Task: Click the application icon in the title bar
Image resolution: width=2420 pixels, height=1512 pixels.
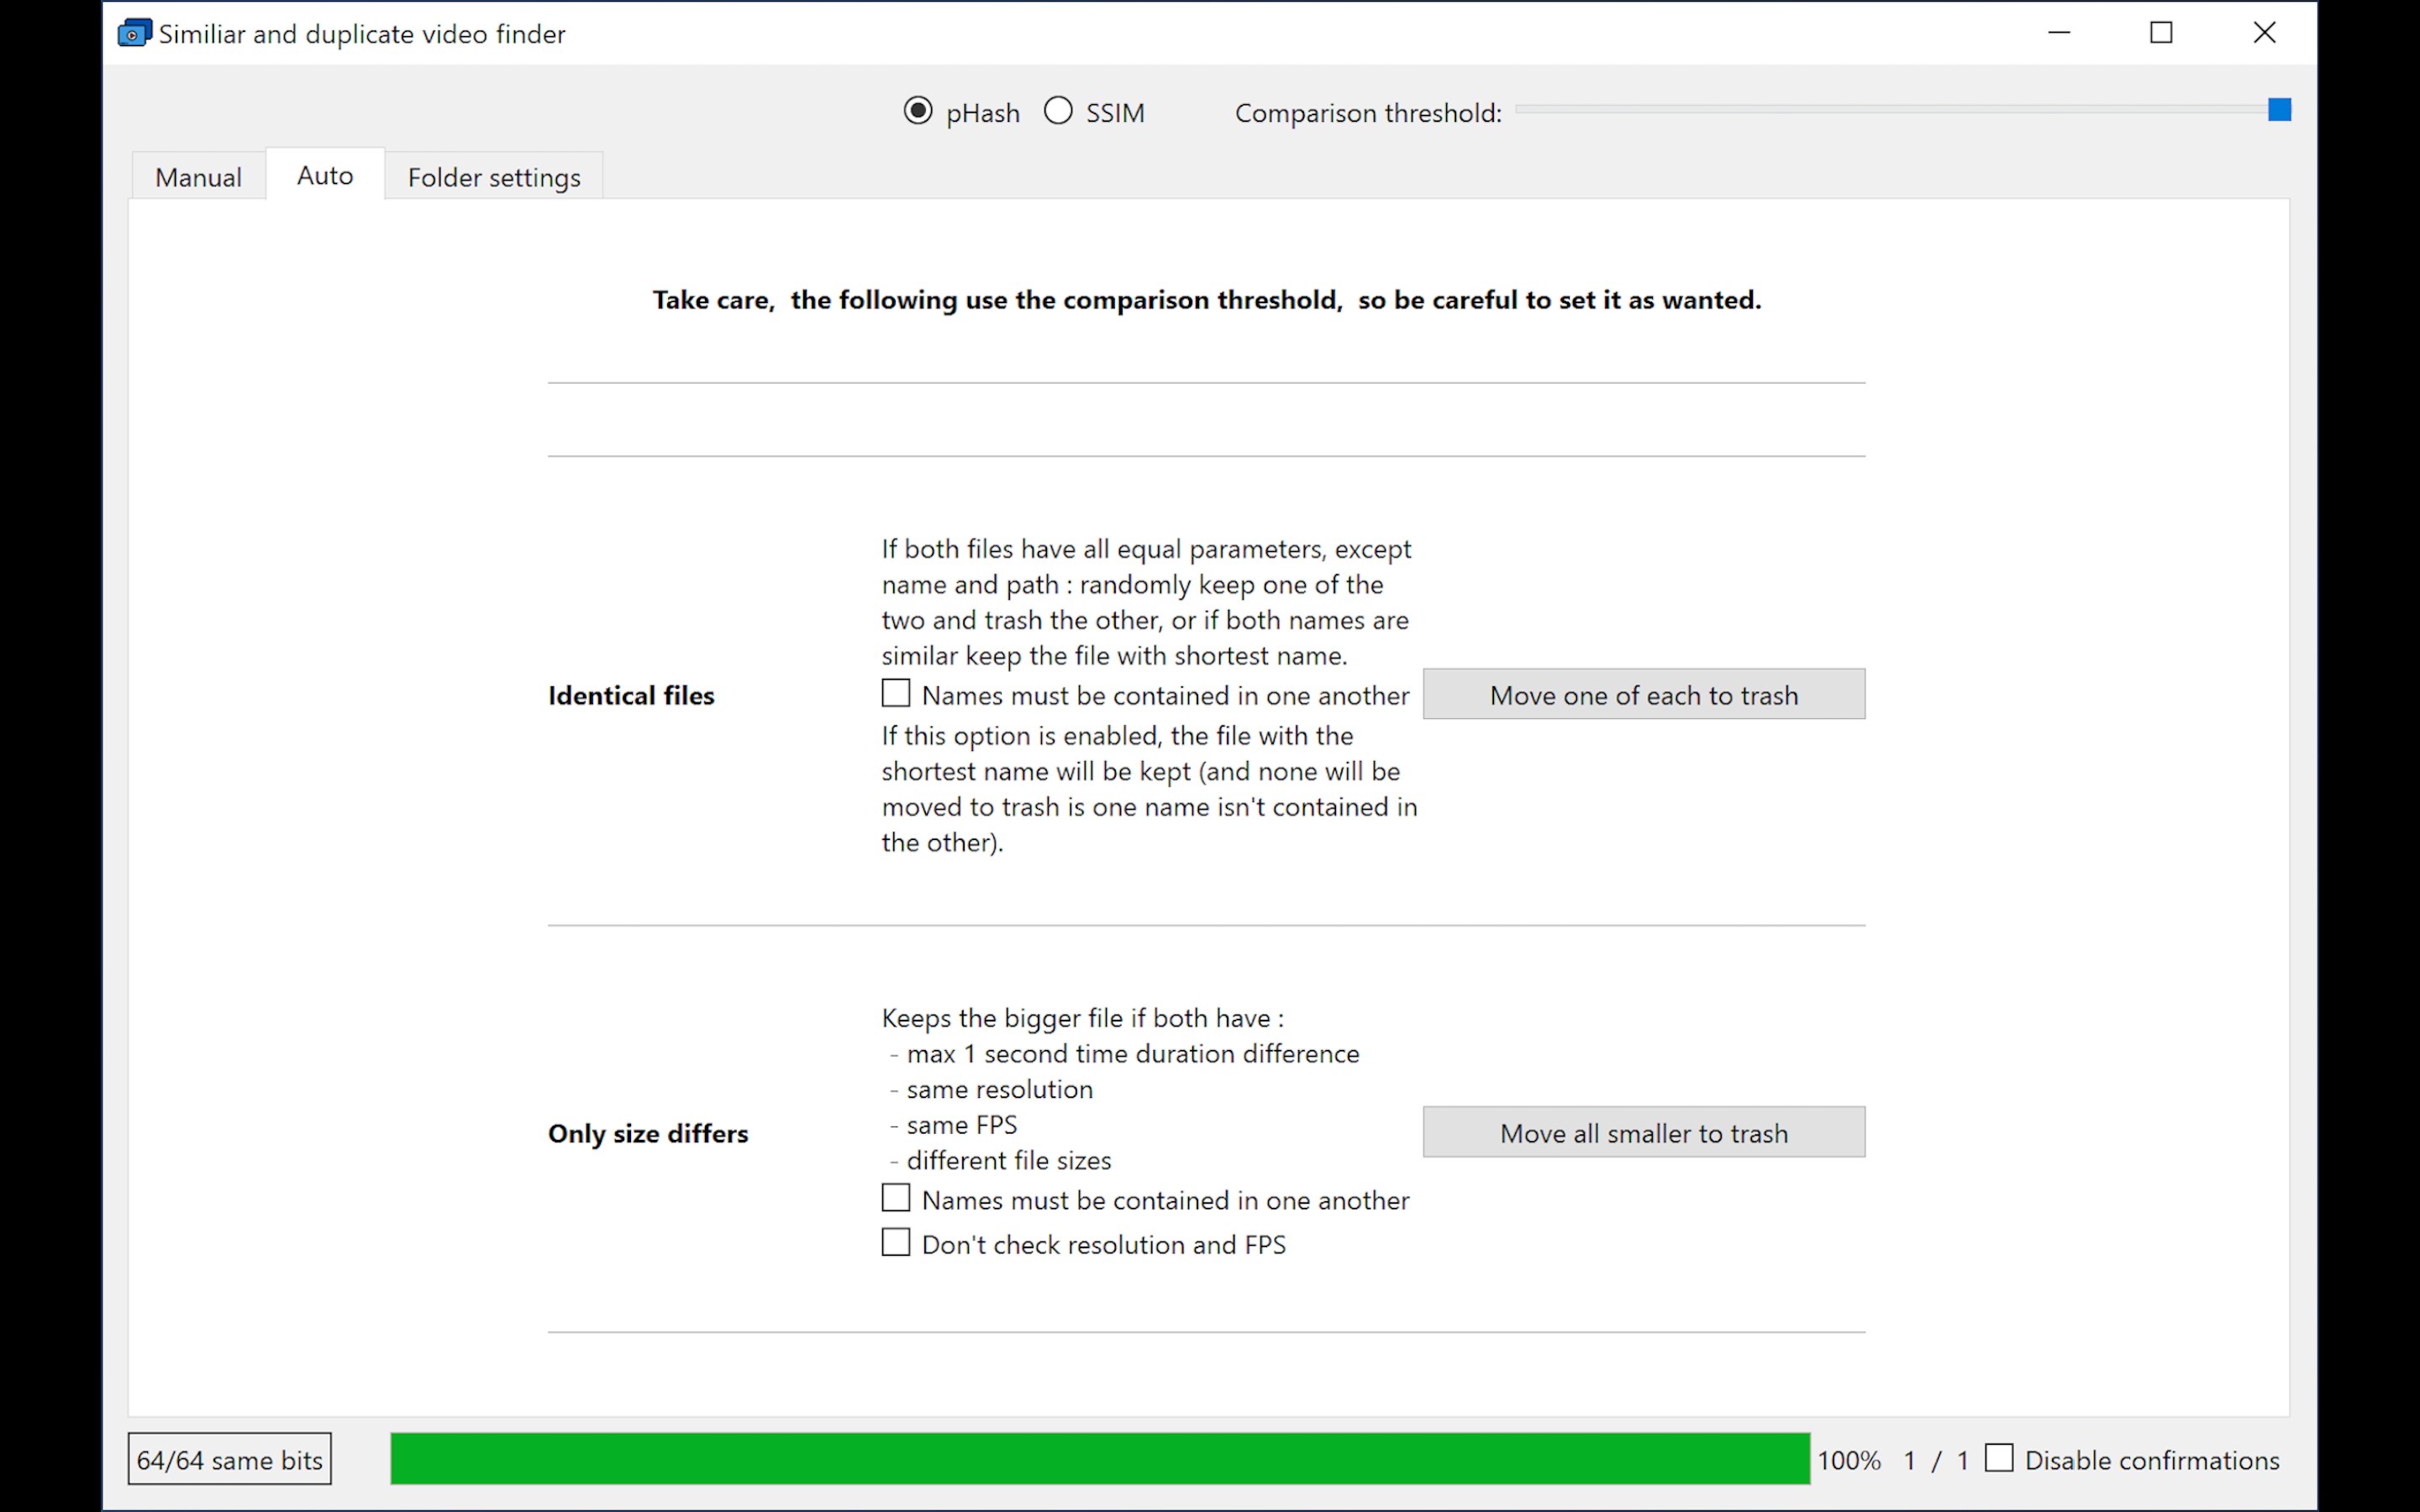Action: (134, 32)
